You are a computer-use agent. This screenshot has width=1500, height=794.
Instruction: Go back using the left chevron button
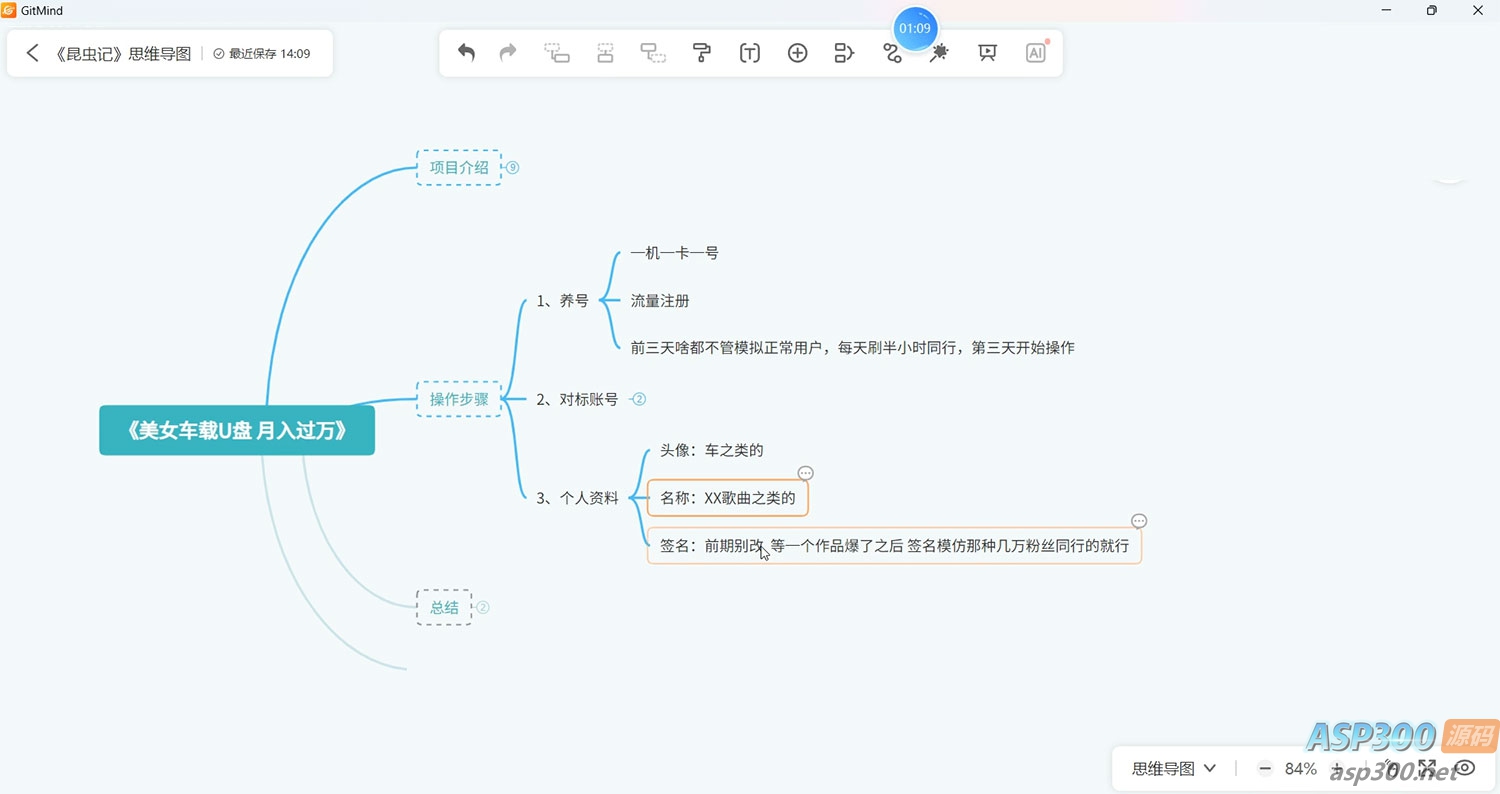[32, 53]
